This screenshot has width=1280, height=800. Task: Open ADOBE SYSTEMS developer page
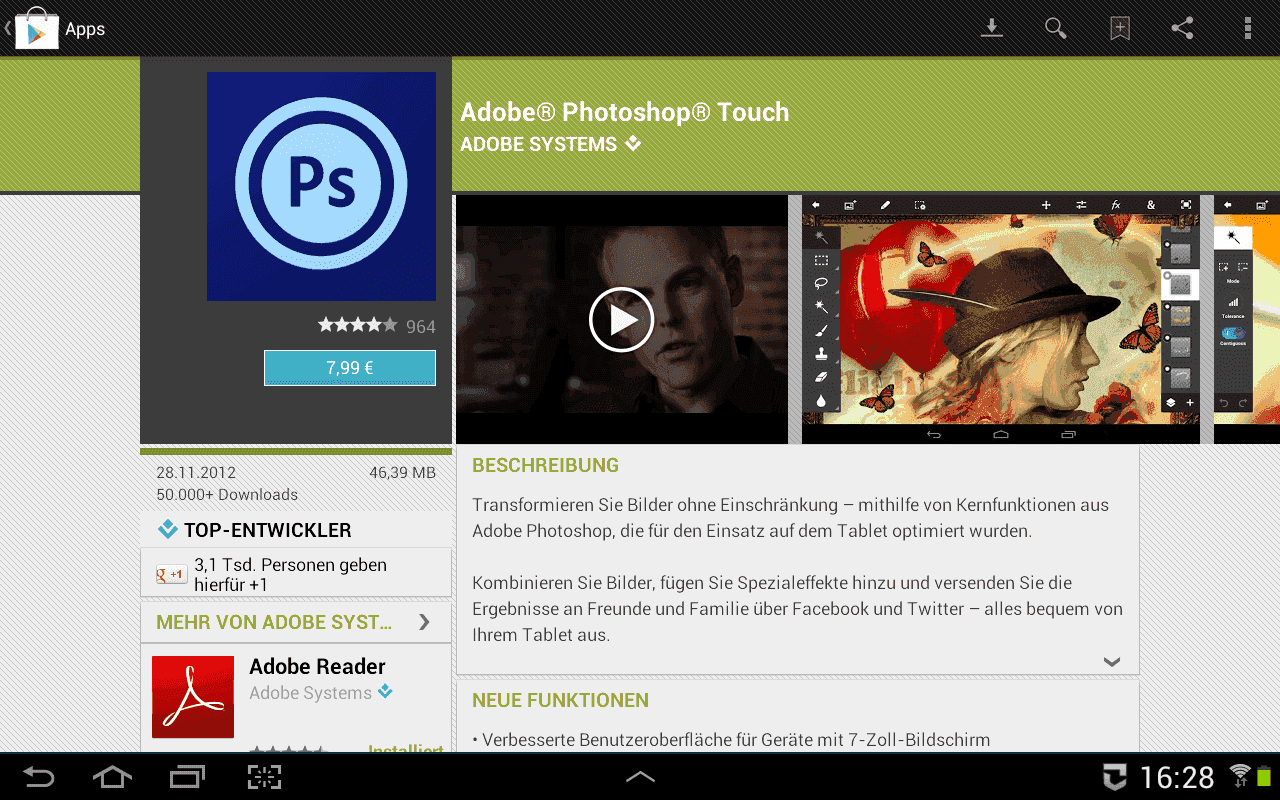point(538,144)
